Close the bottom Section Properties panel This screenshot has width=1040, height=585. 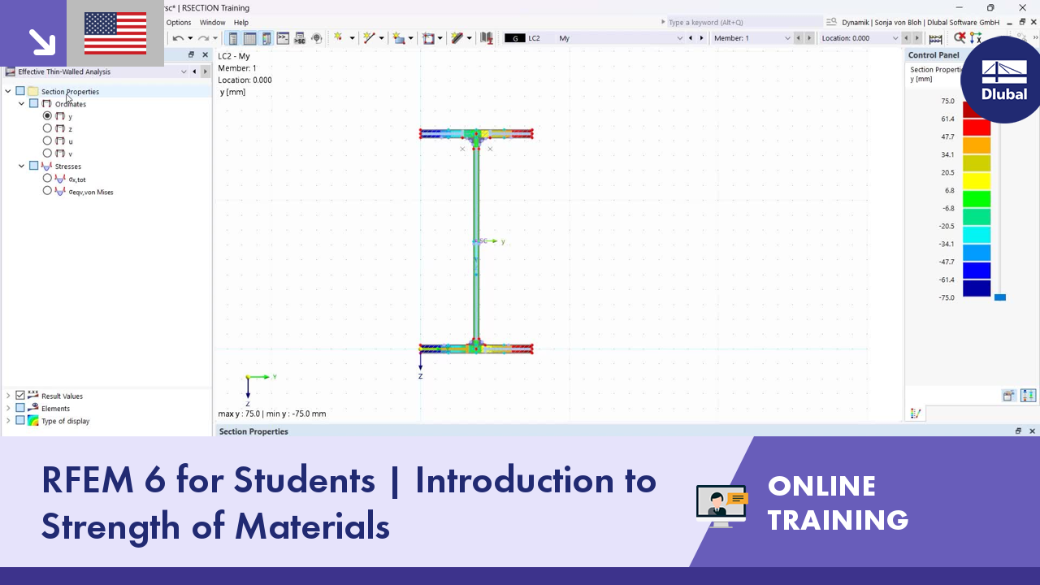(x=1032, y=431)
